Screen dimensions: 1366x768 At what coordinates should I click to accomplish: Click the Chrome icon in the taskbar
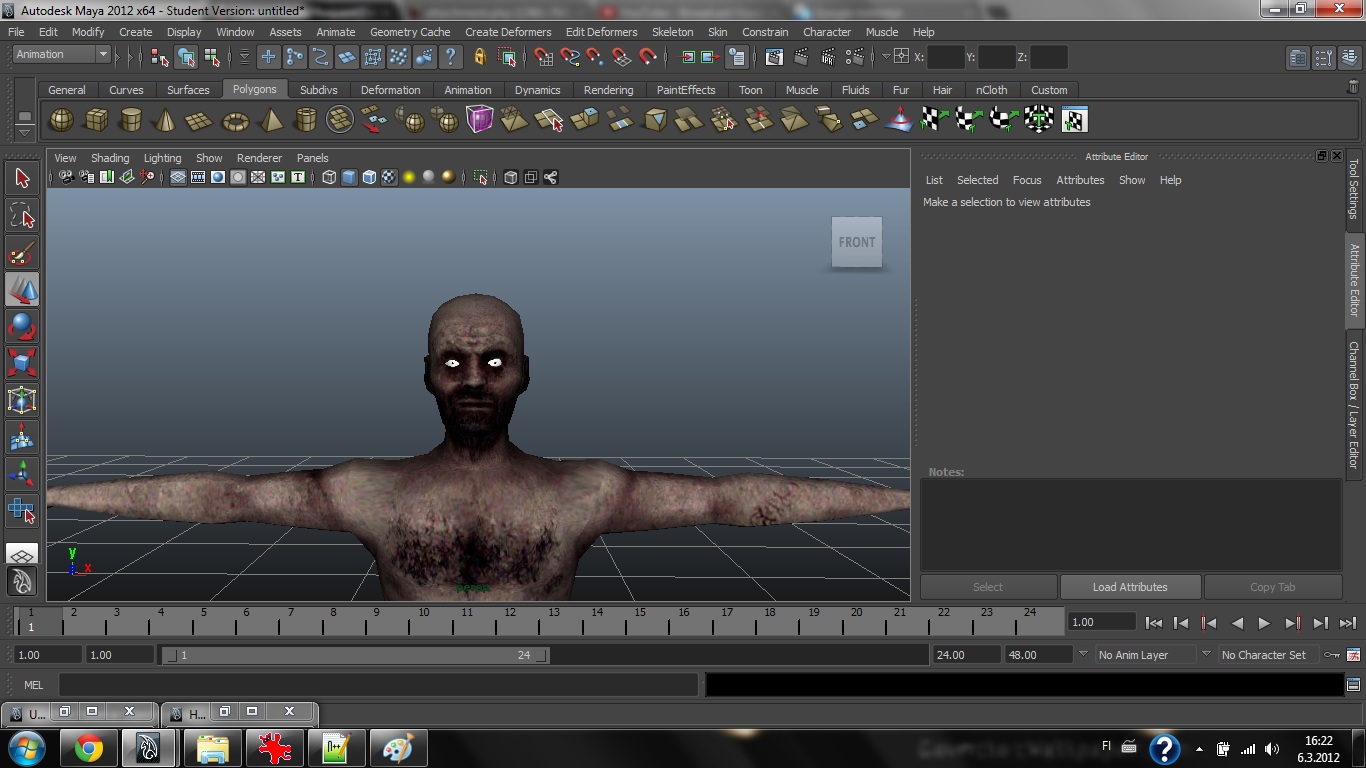pyautogui.click(x=88, y=748)
